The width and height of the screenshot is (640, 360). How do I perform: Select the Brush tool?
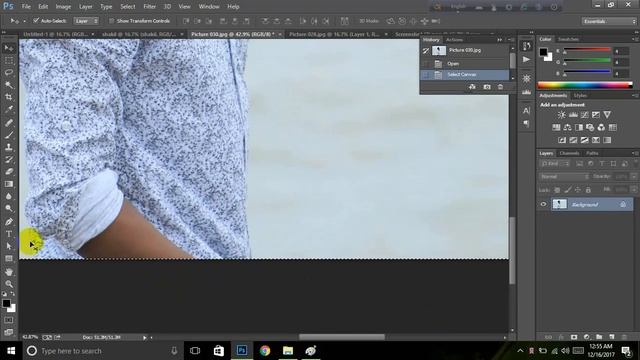(x=9, y=135)
